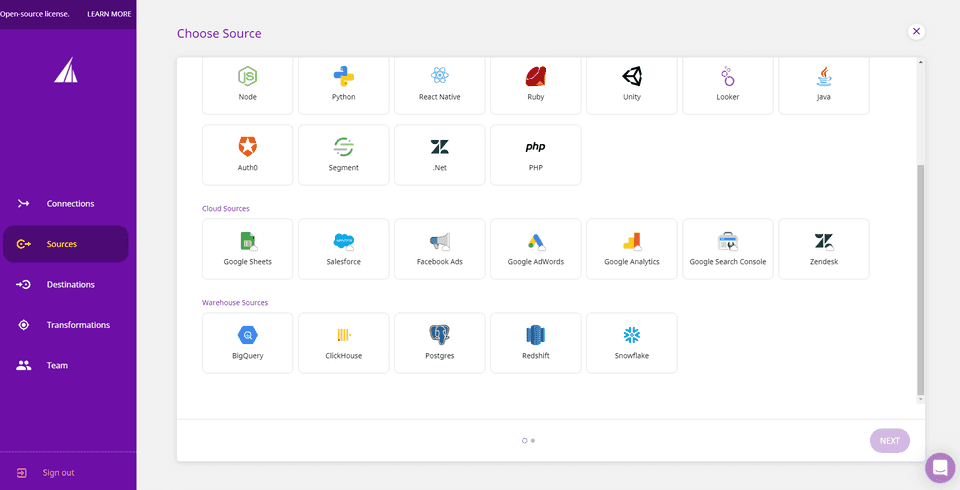Pick the Facebook Ads source
Viewport: 960px width, 490px height.
pyautogui.click(x=440, y=249)
